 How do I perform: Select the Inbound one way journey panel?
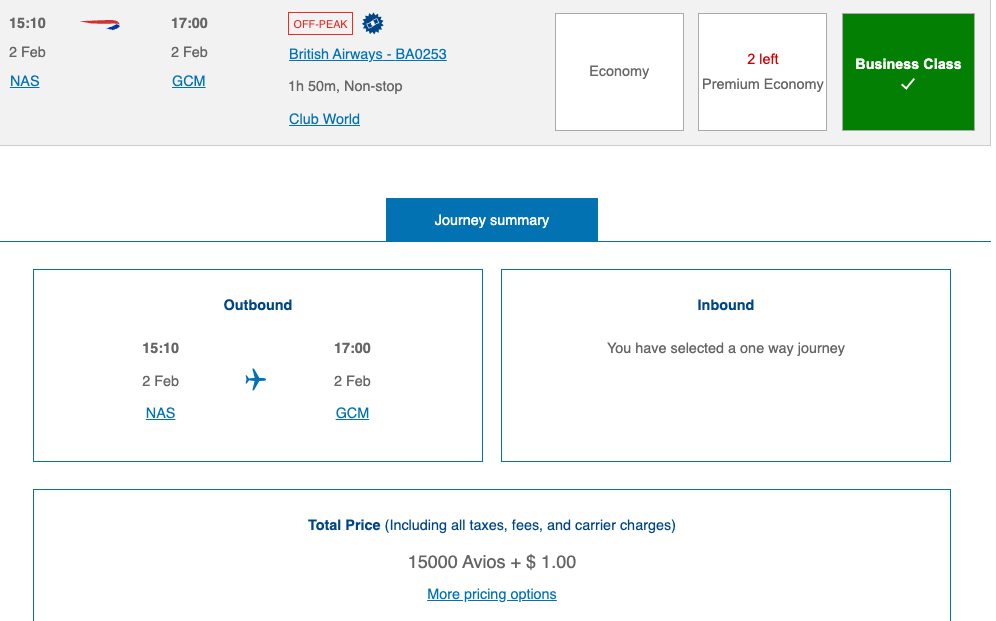(x=726, y=365)
